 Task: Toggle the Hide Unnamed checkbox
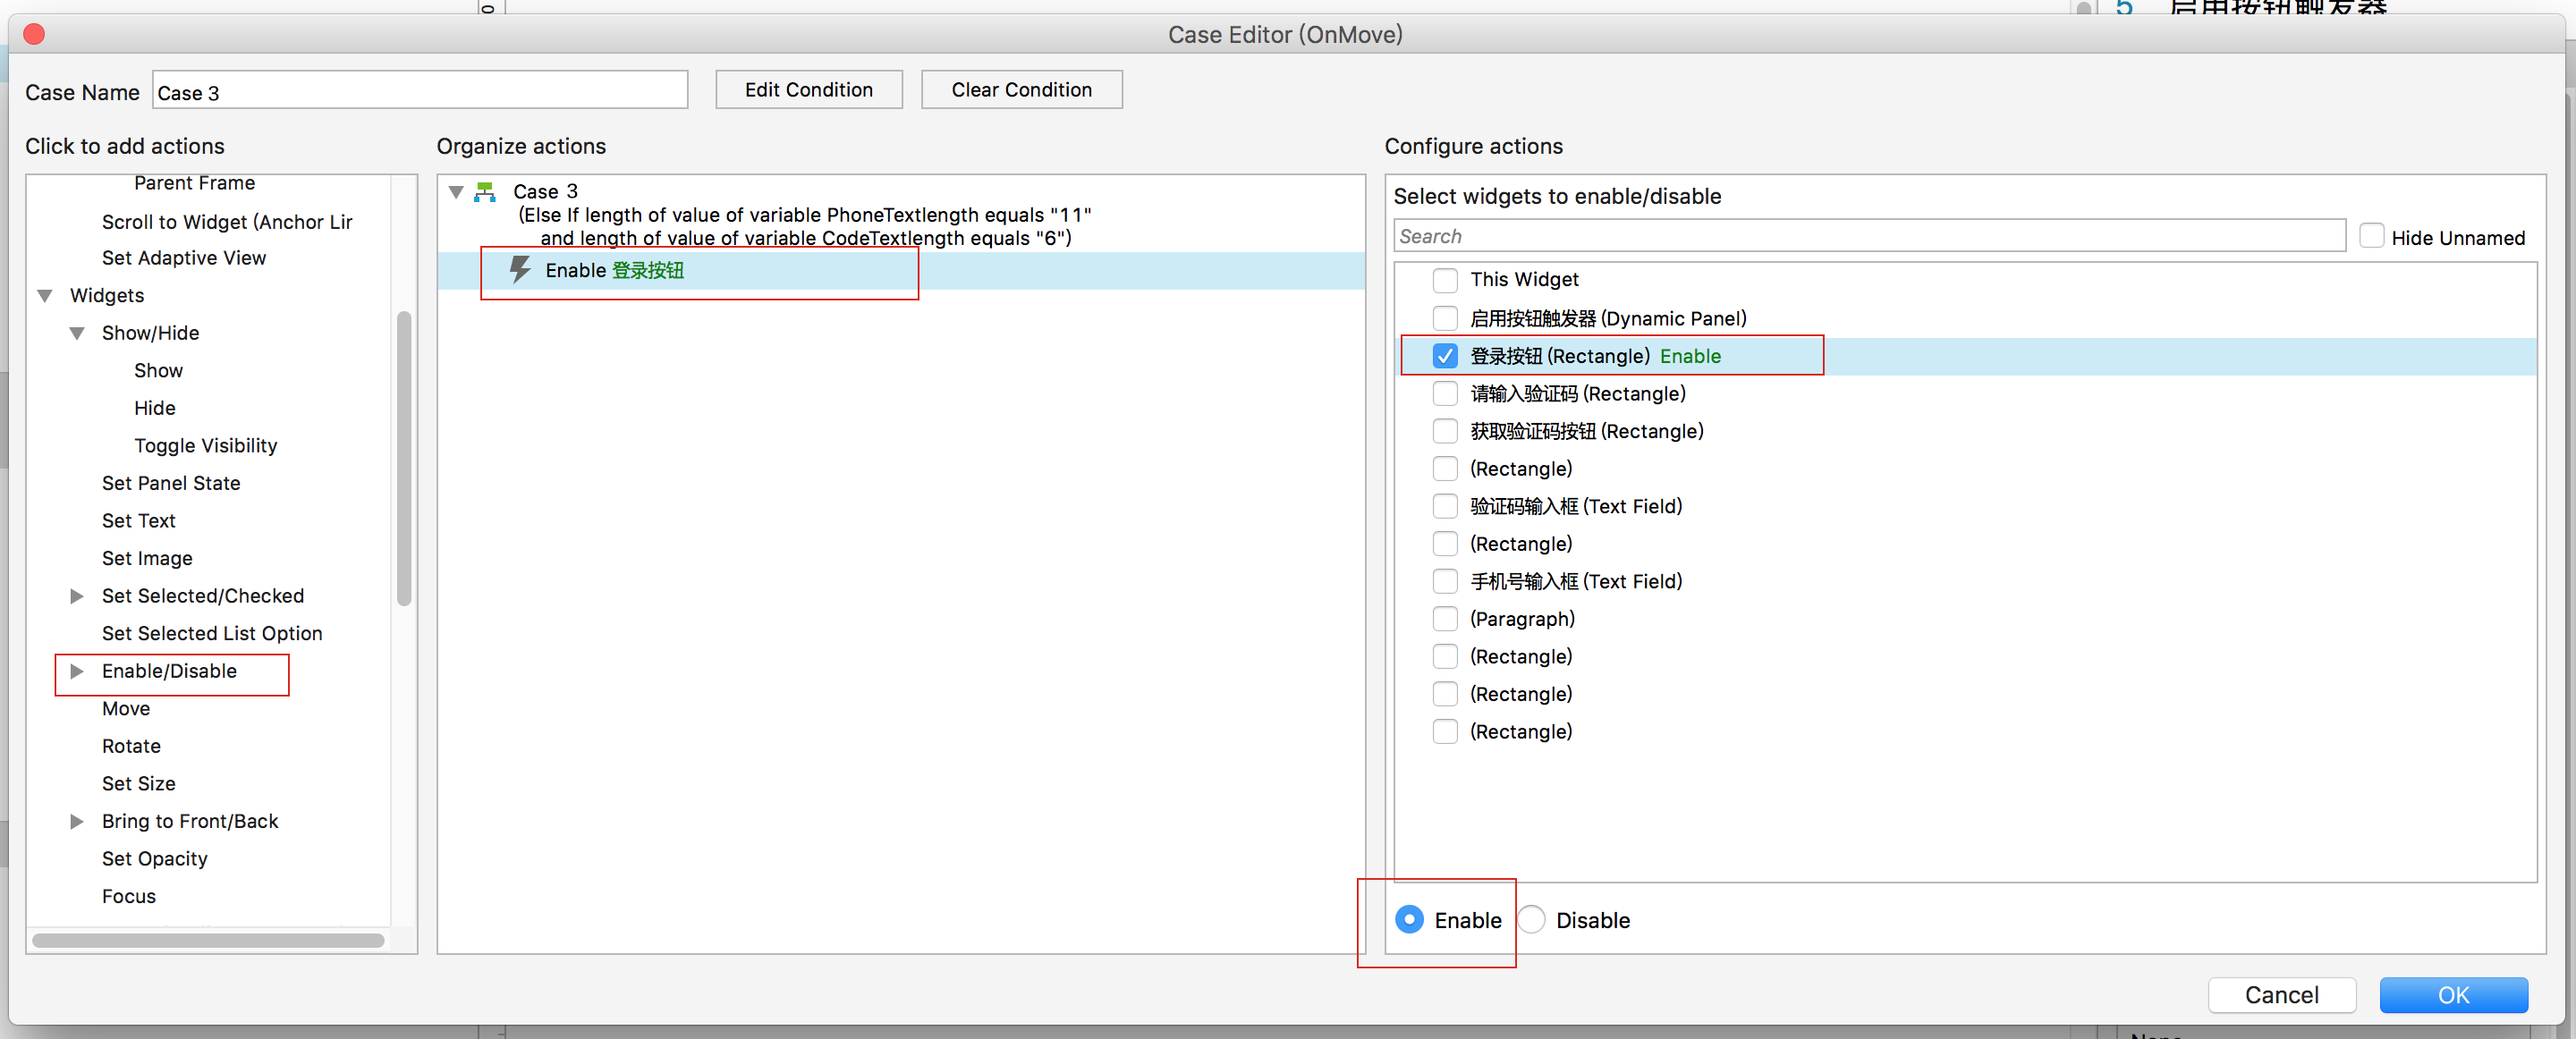click(x=2370, y=237)
